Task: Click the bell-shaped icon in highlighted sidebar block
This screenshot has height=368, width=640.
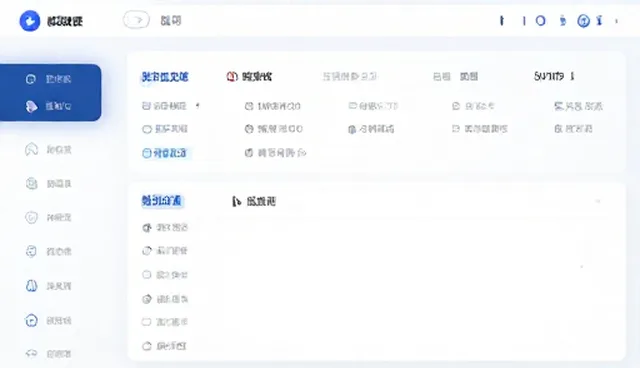Action: click(x=31, y=106)
